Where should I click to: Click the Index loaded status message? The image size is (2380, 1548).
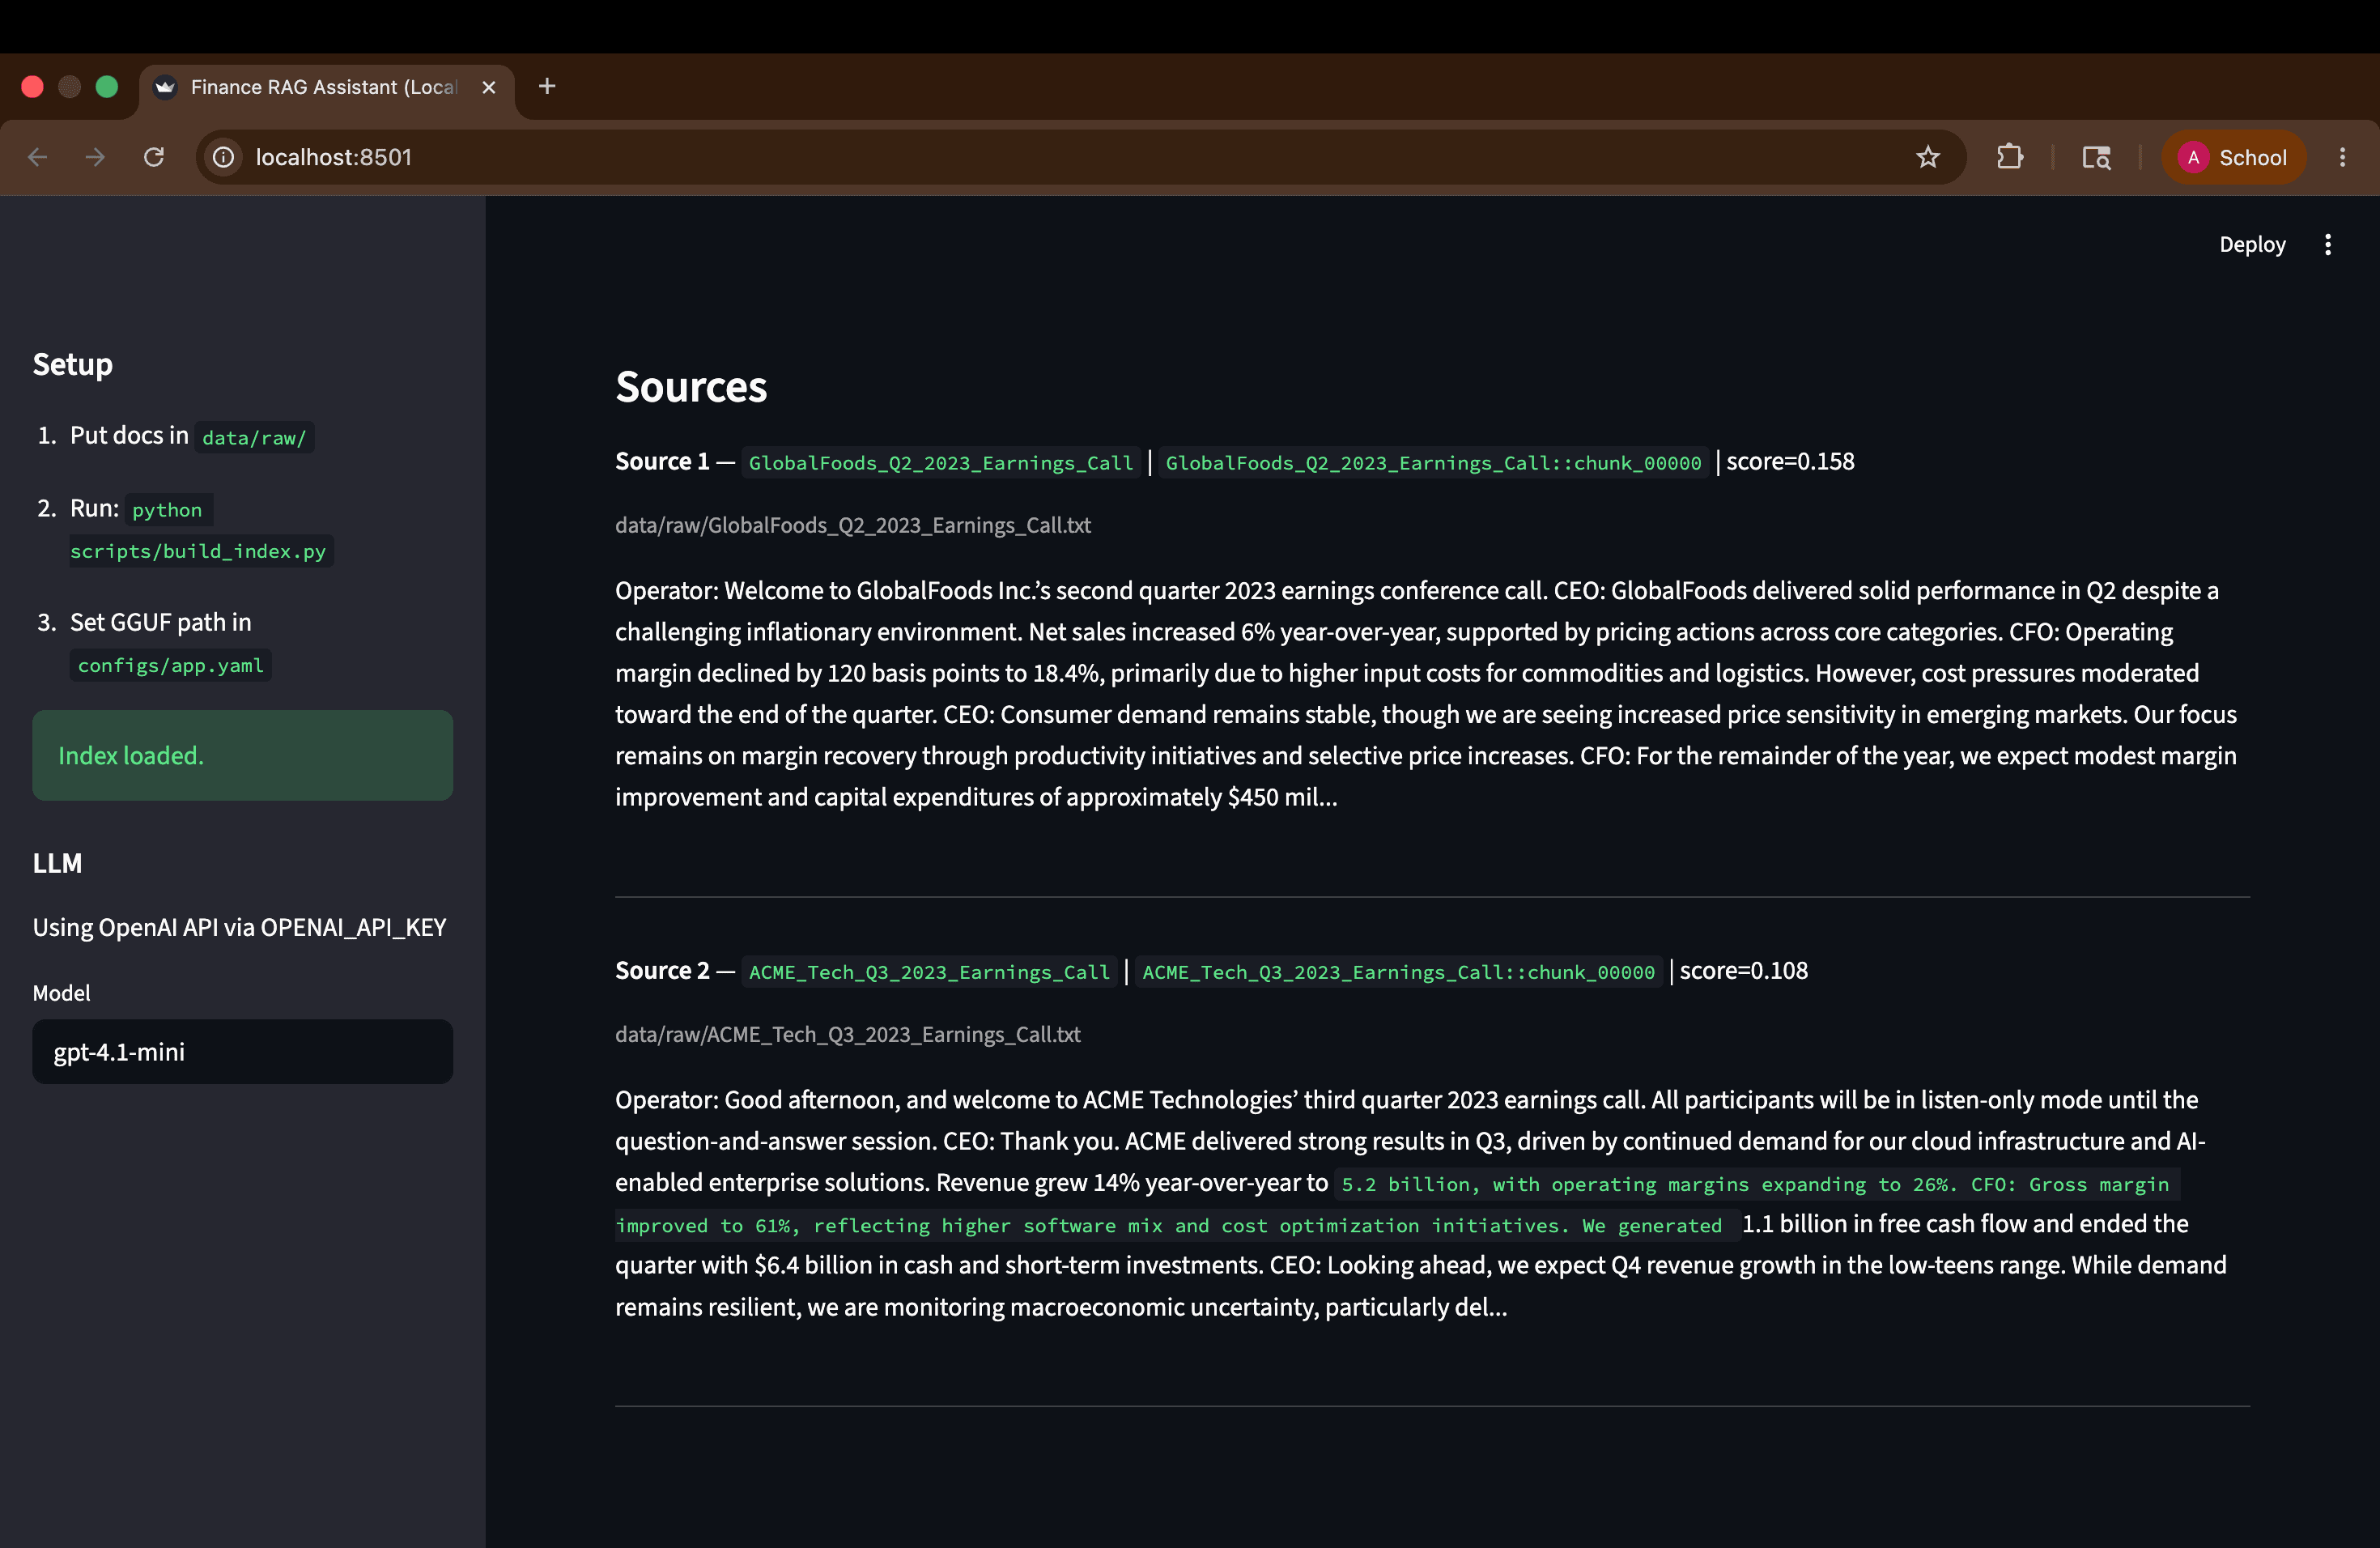(242, 755)
